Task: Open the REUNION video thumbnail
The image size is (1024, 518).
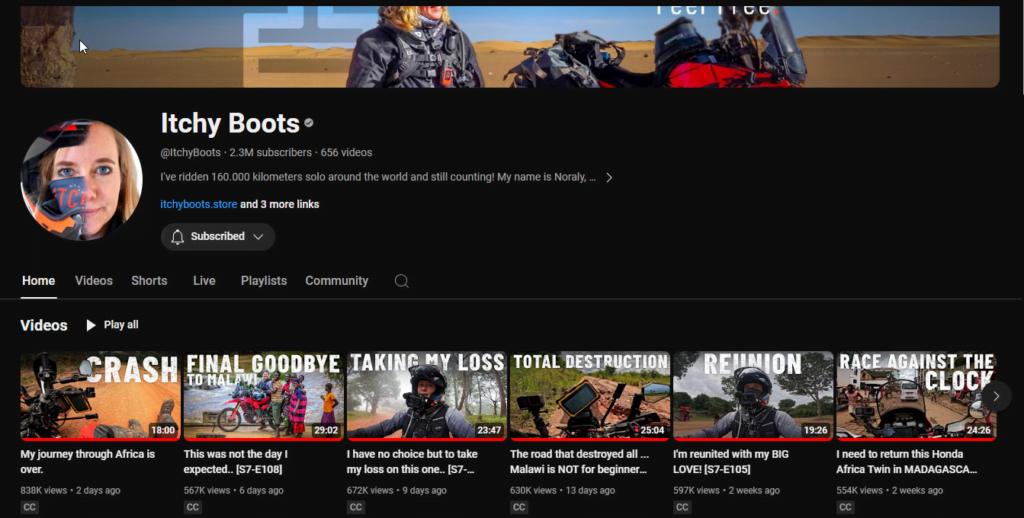Action: coord(753,396)
